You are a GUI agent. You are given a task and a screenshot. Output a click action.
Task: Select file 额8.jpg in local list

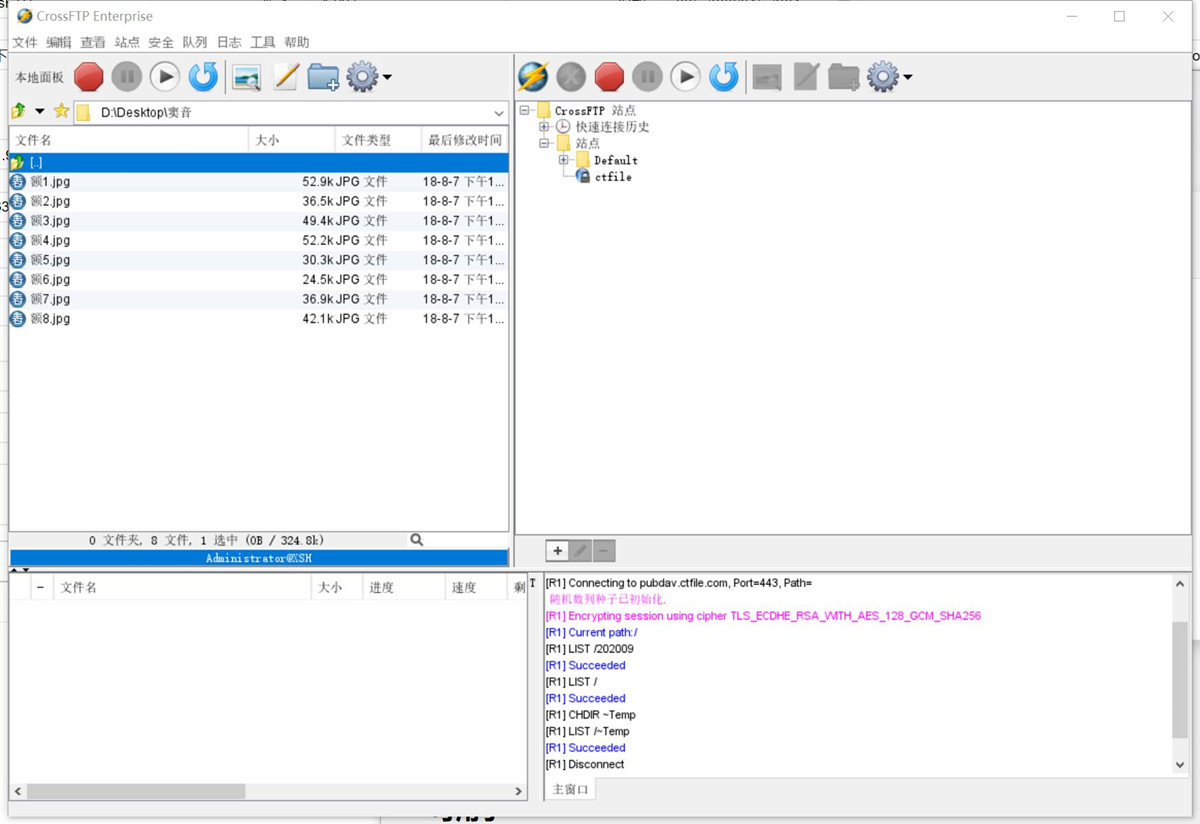click(259, 319)
